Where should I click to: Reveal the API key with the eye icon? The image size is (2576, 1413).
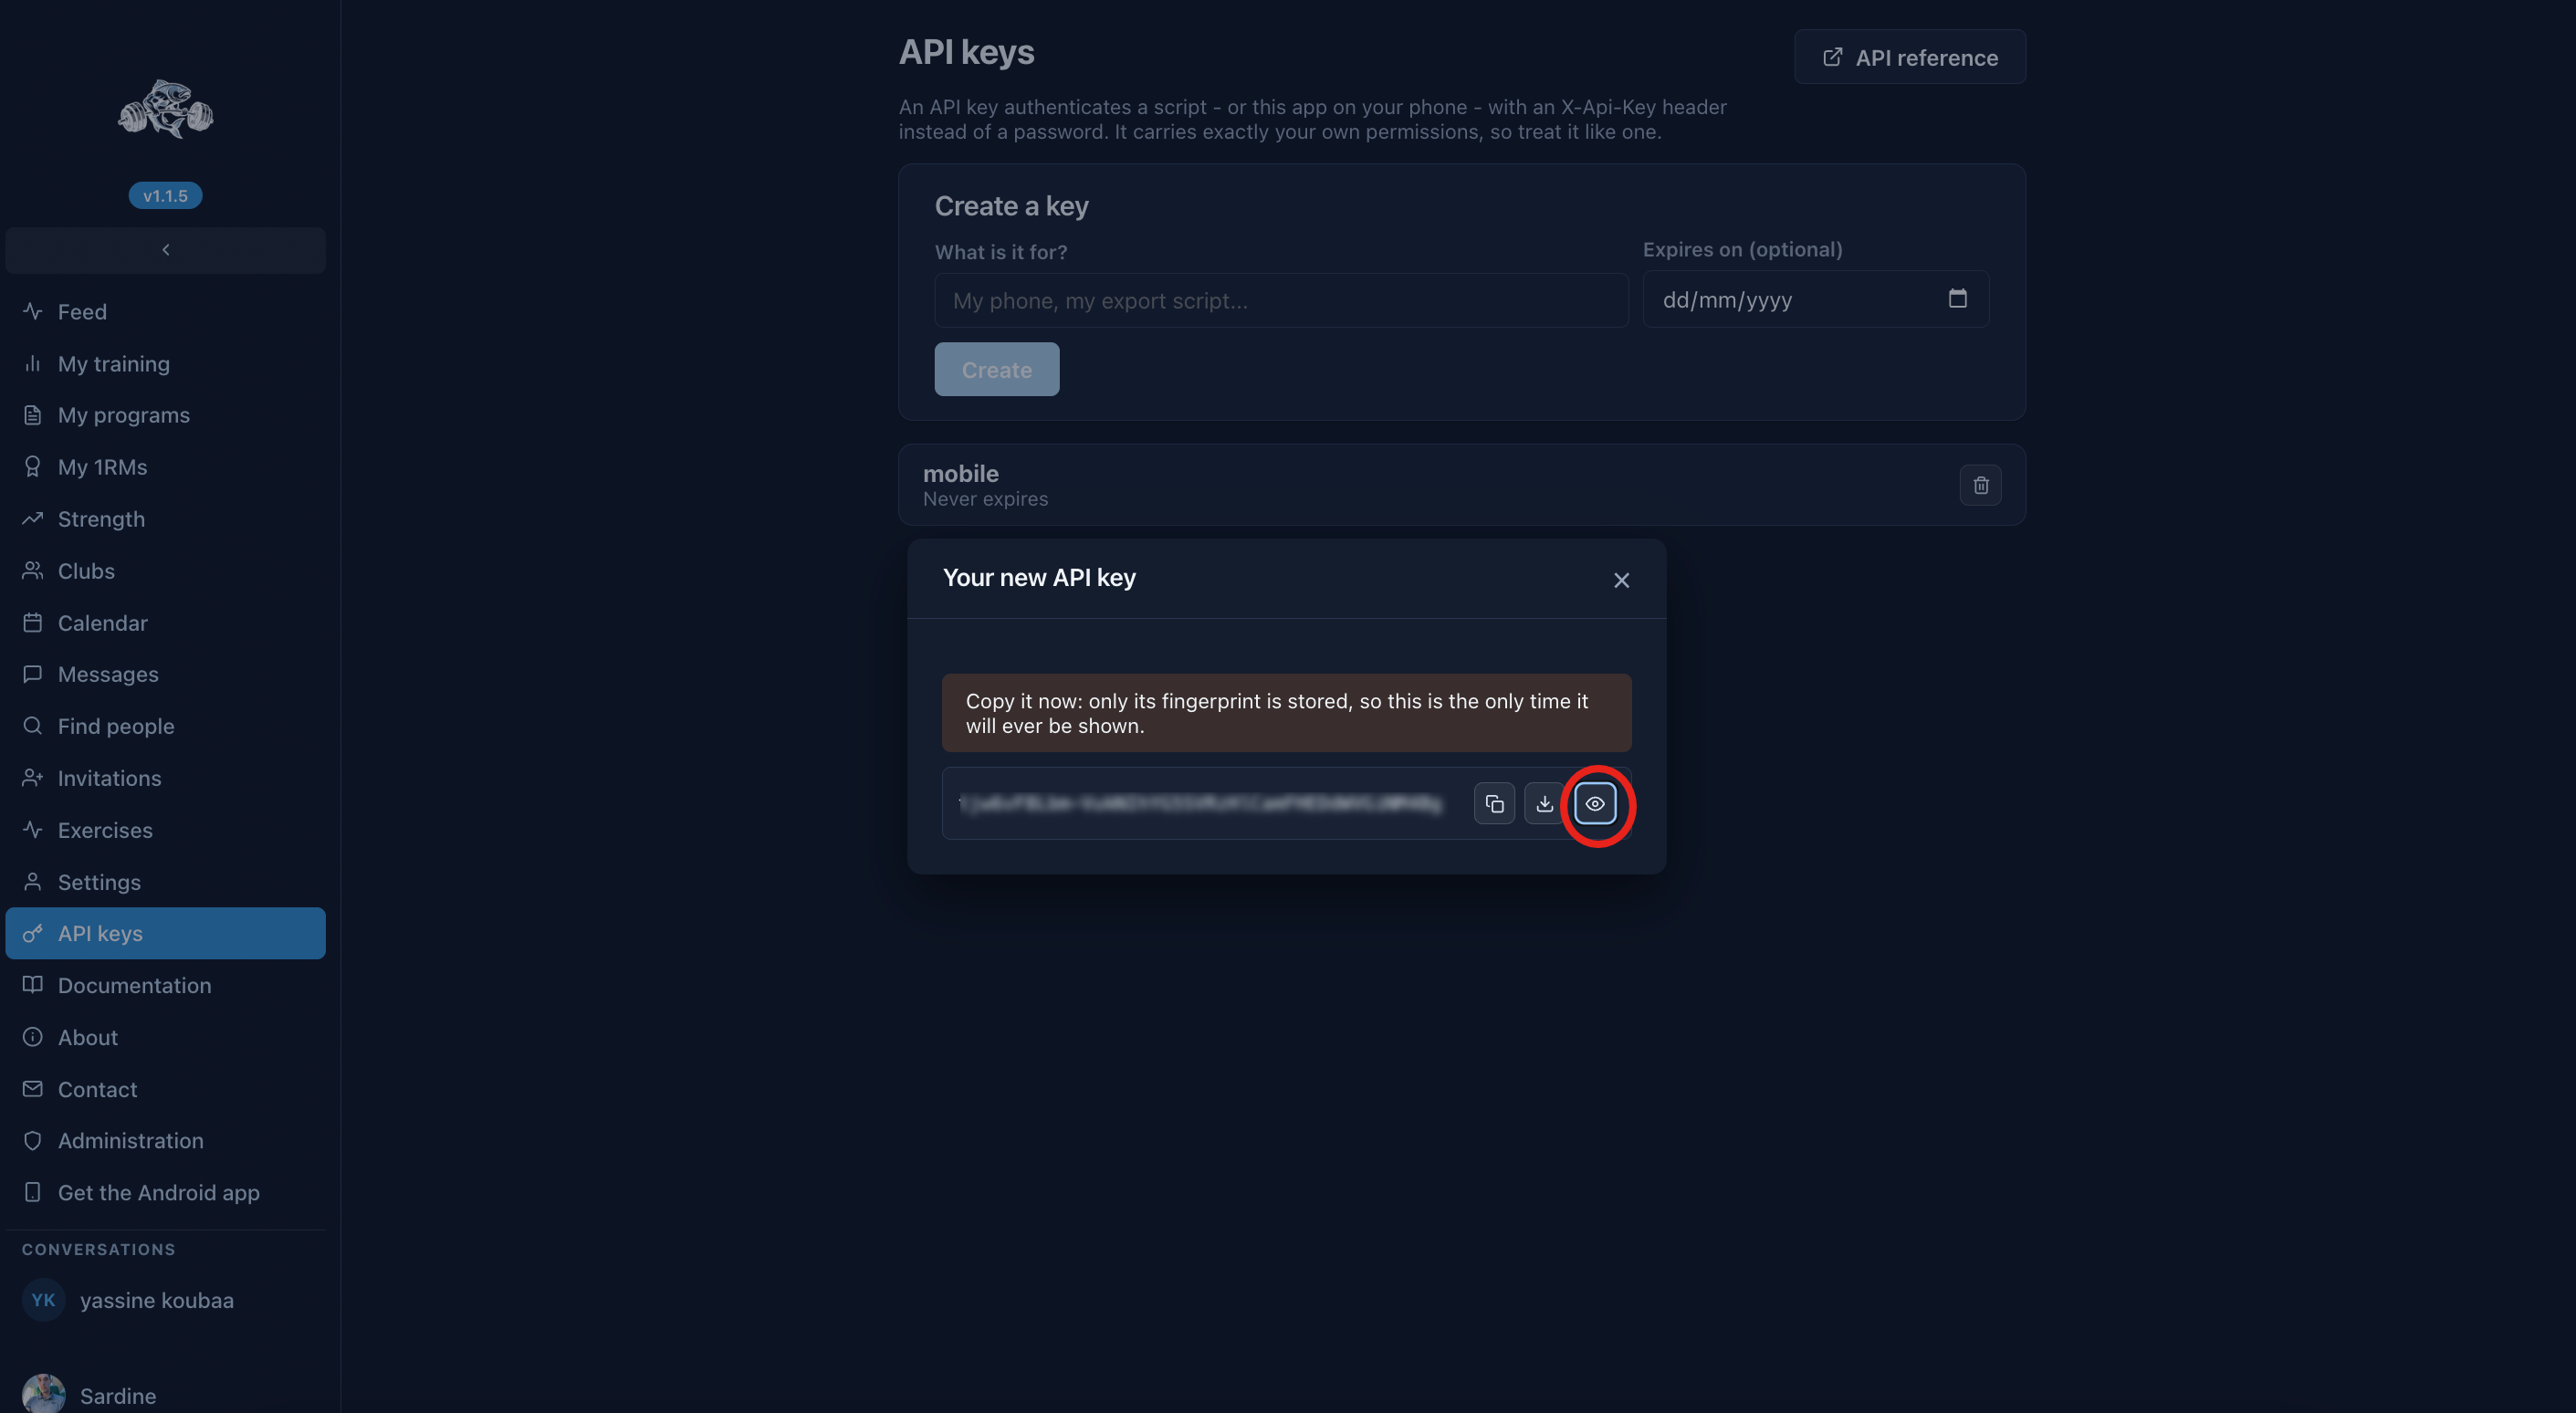coord(1595,804)
